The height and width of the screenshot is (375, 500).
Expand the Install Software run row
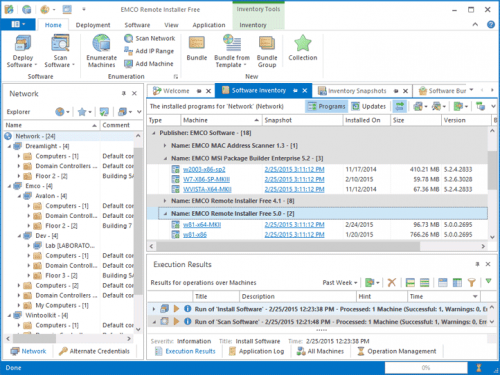pos(154,309)
